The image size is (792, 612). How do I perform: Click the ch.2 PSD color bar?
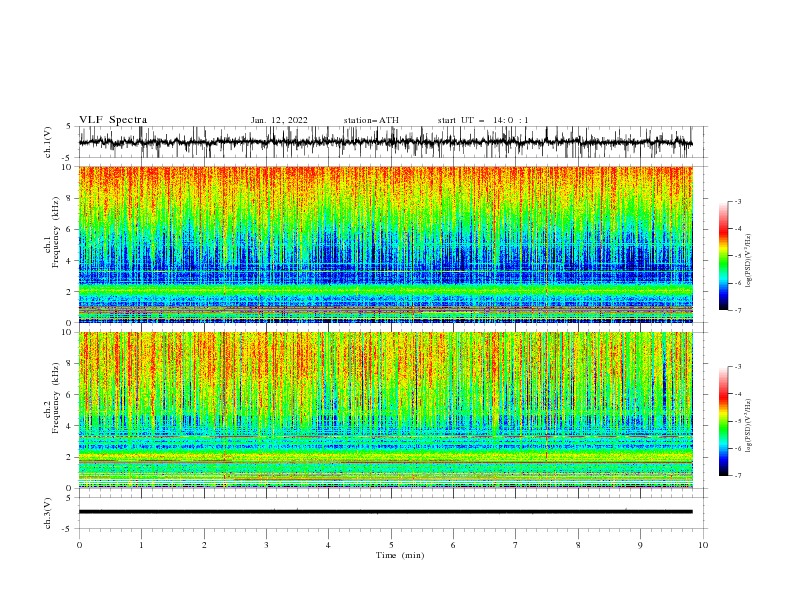[x=723, y=421]
